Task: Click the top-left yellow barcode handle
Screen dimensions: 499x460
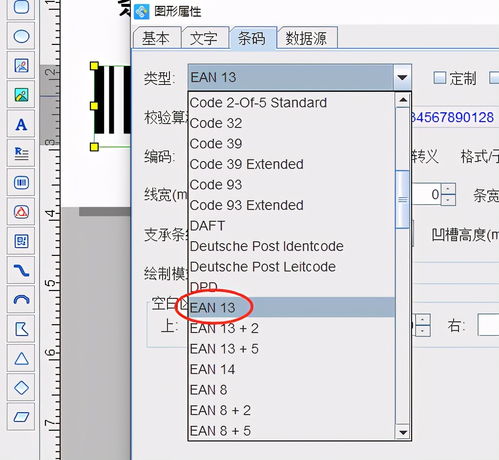Action: 94,66
